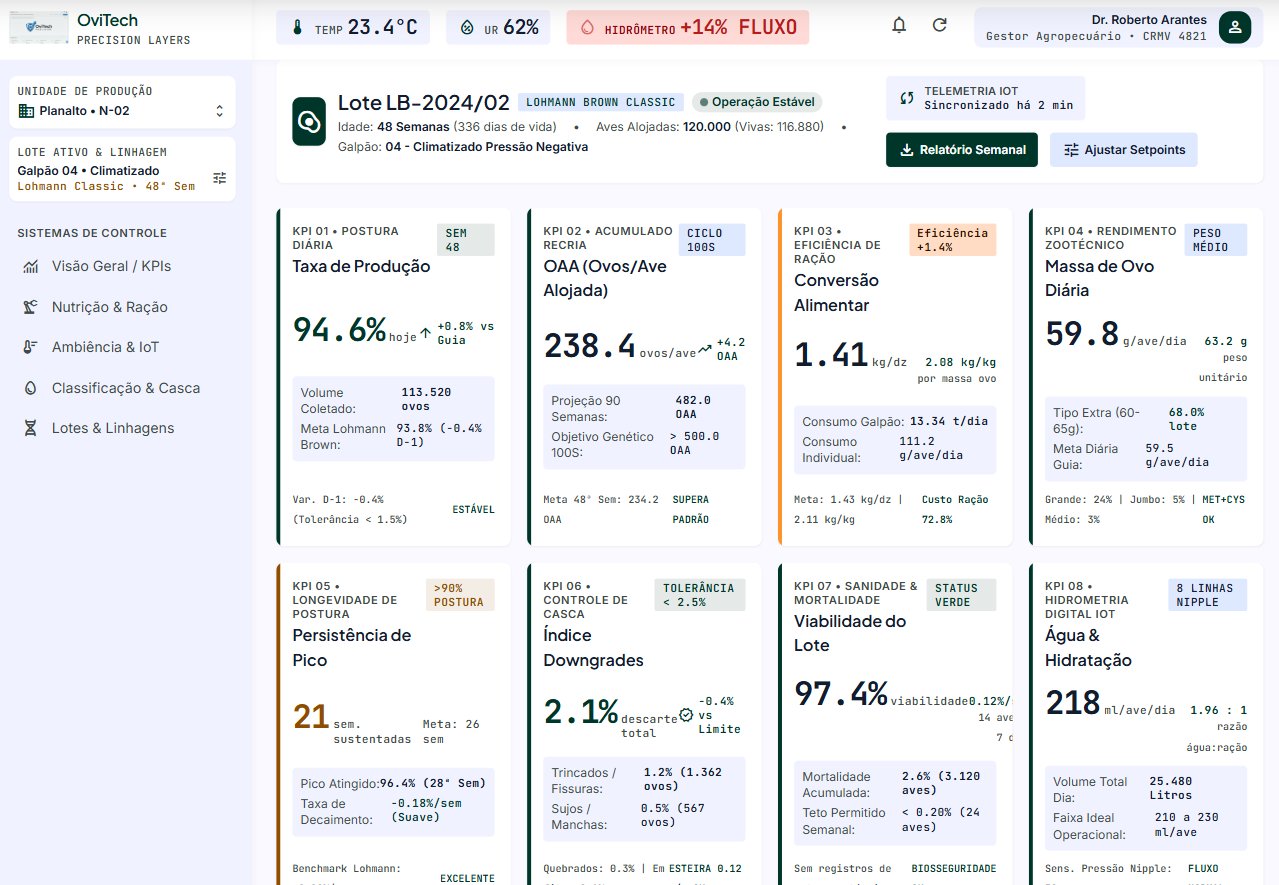Viewport: 1279px width, 885px height.
Task: Click the sync icon in Telemetria IoT
Action: tap(907, 97)
